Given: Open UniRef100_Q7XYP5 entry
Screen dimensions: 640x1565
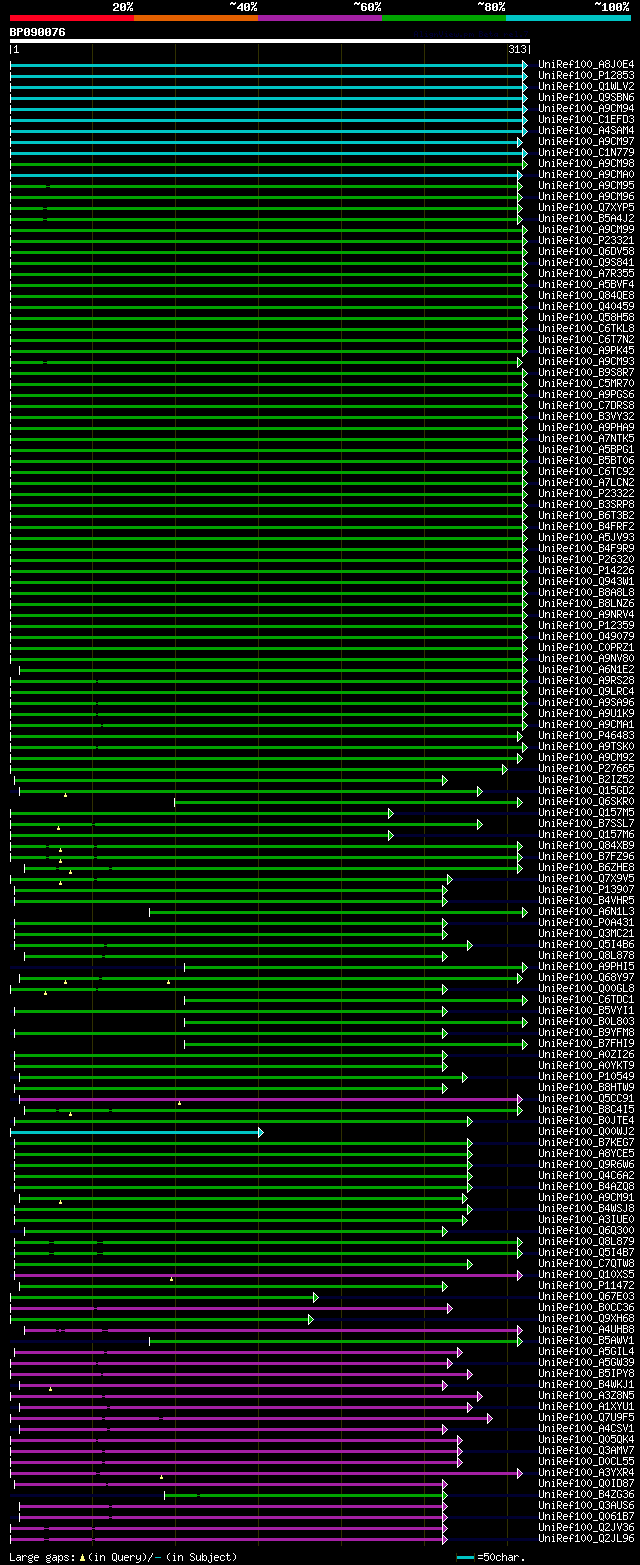Looking at the screenshot, I should (586, 208).
